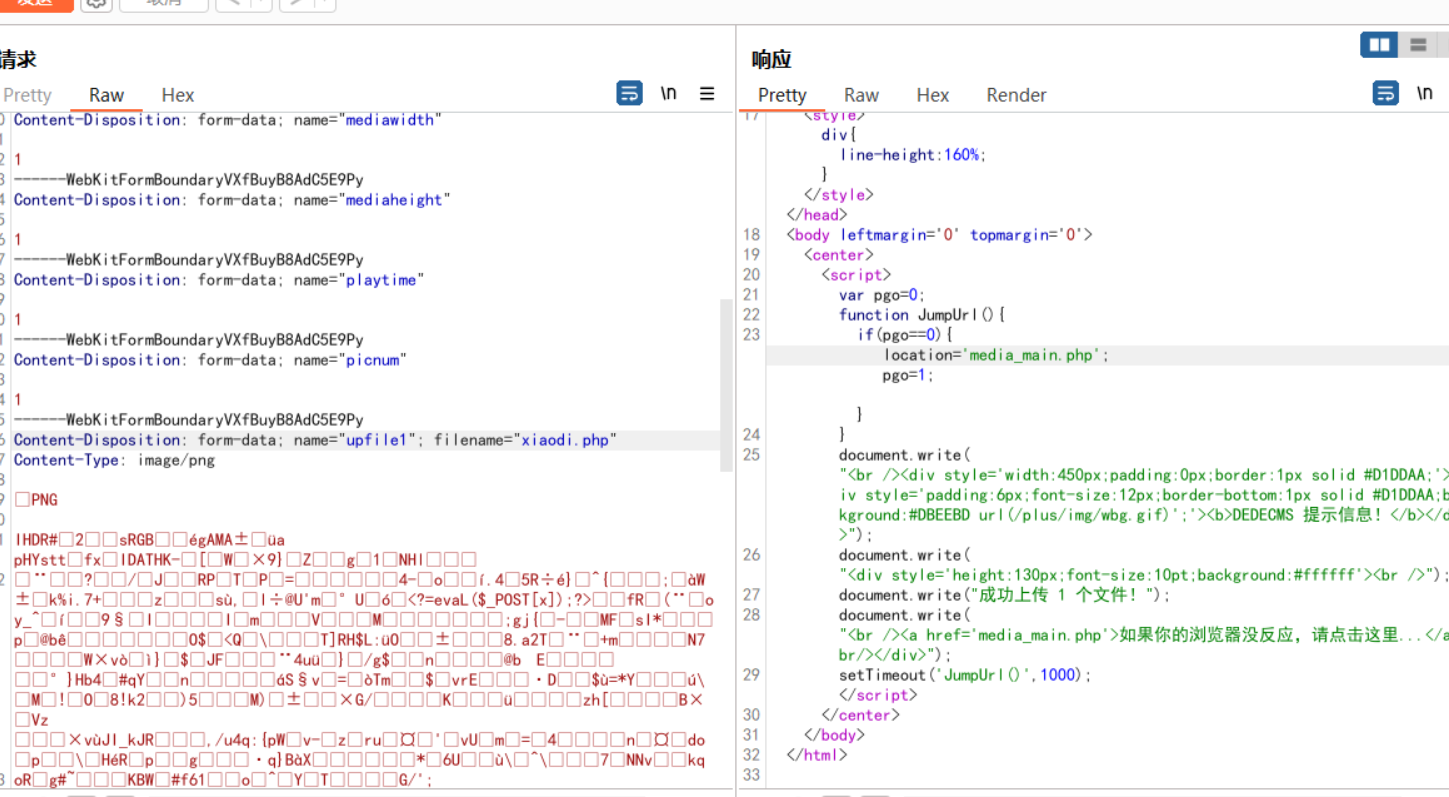1449x797 pixels.
Task: Click the "function JumpUrl(){" line
Action: 922,315
